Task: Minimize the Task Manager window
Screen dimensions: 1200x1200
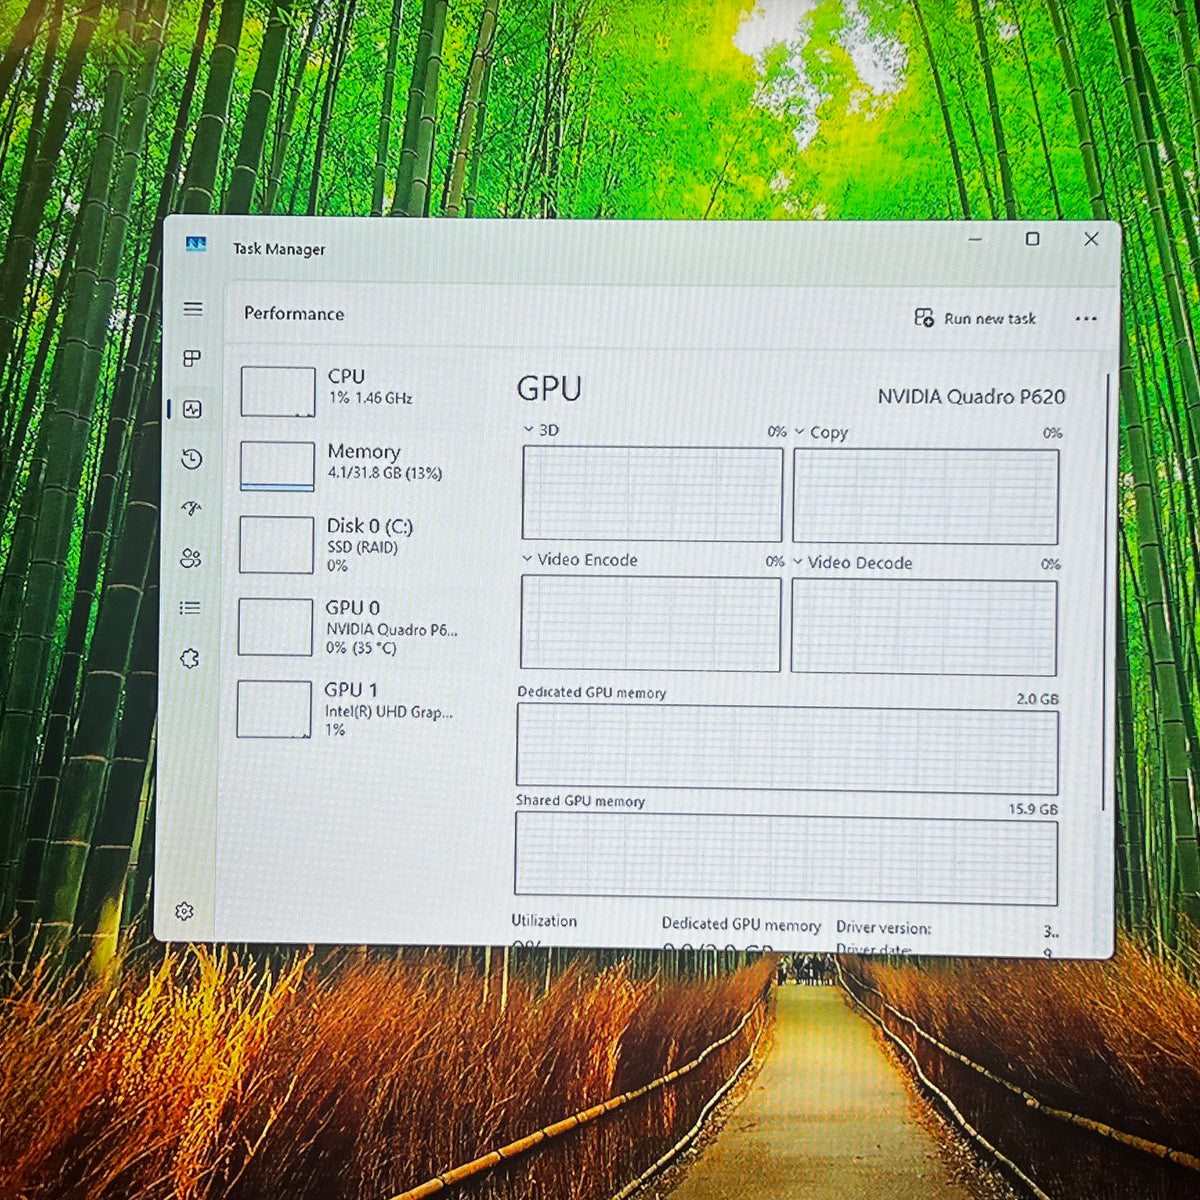Action: [975, 239]
